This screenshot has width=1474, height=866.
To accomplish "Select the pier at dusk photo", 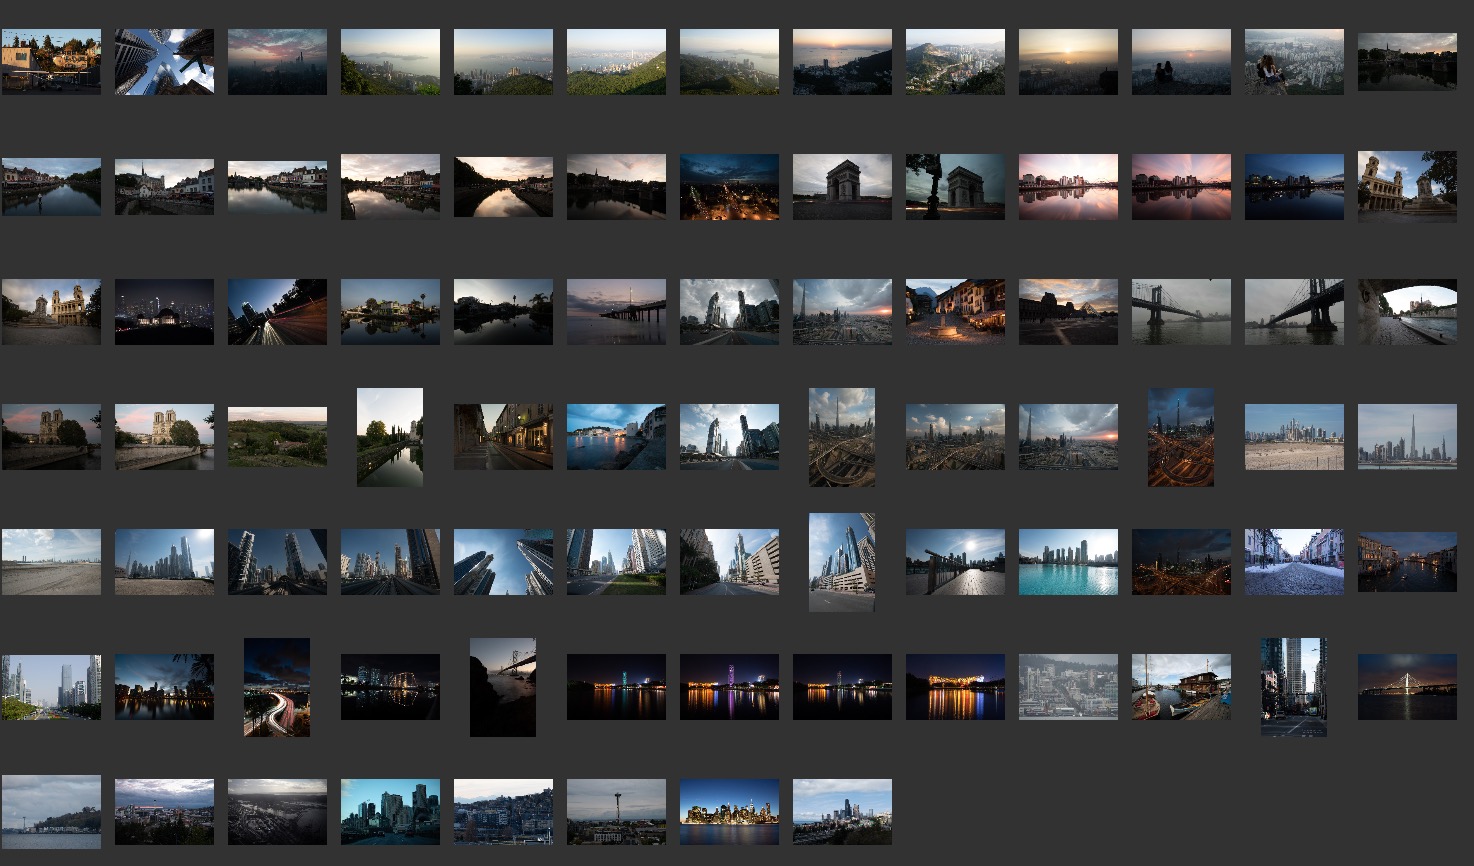I will point(616,312).
